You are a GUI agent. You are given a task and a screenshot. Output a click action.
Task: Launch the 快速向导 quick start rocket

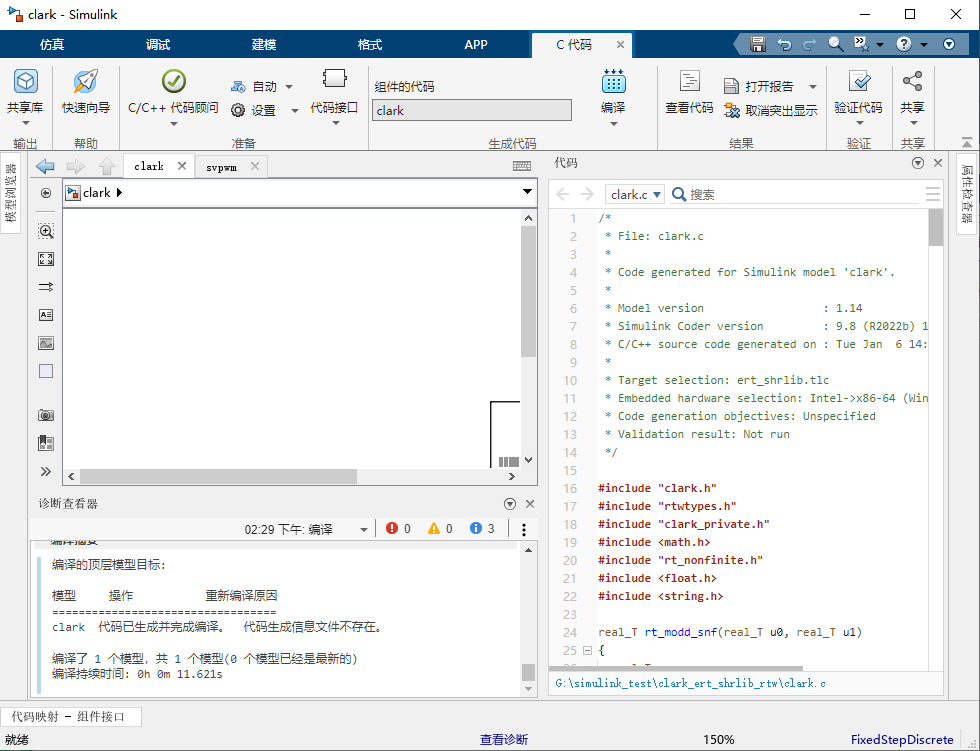(x=86, y=81)
